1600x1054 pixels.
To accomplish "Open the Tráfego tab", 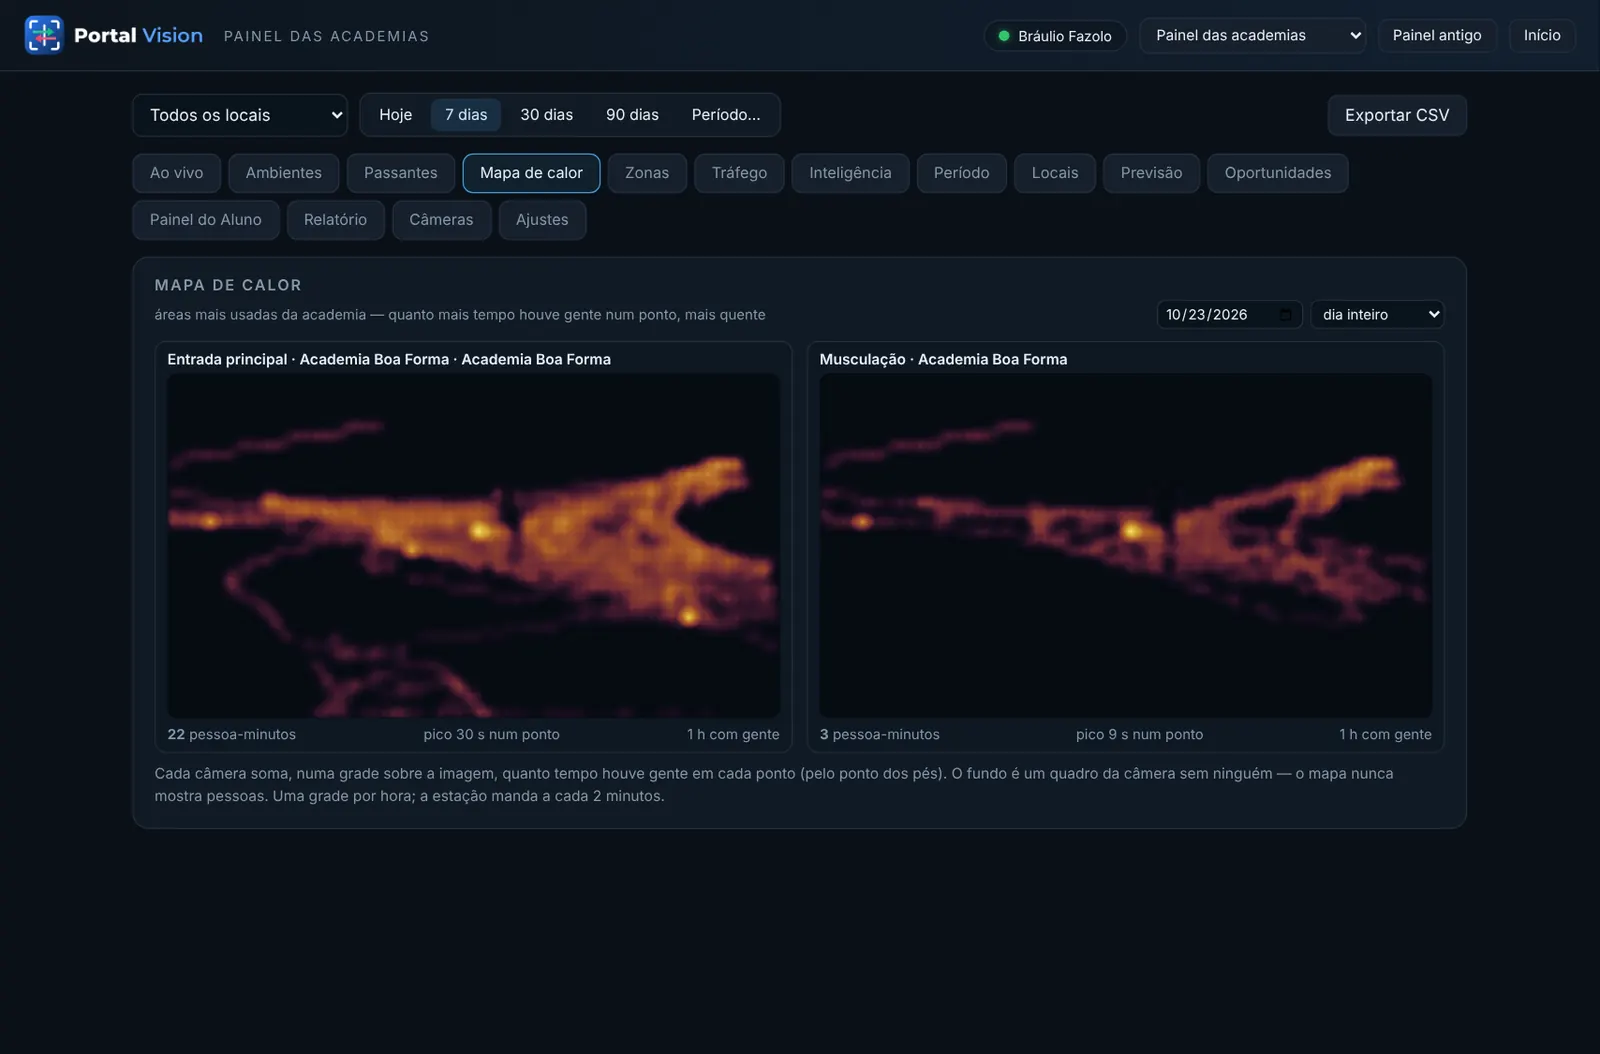I will pos(740,173).
